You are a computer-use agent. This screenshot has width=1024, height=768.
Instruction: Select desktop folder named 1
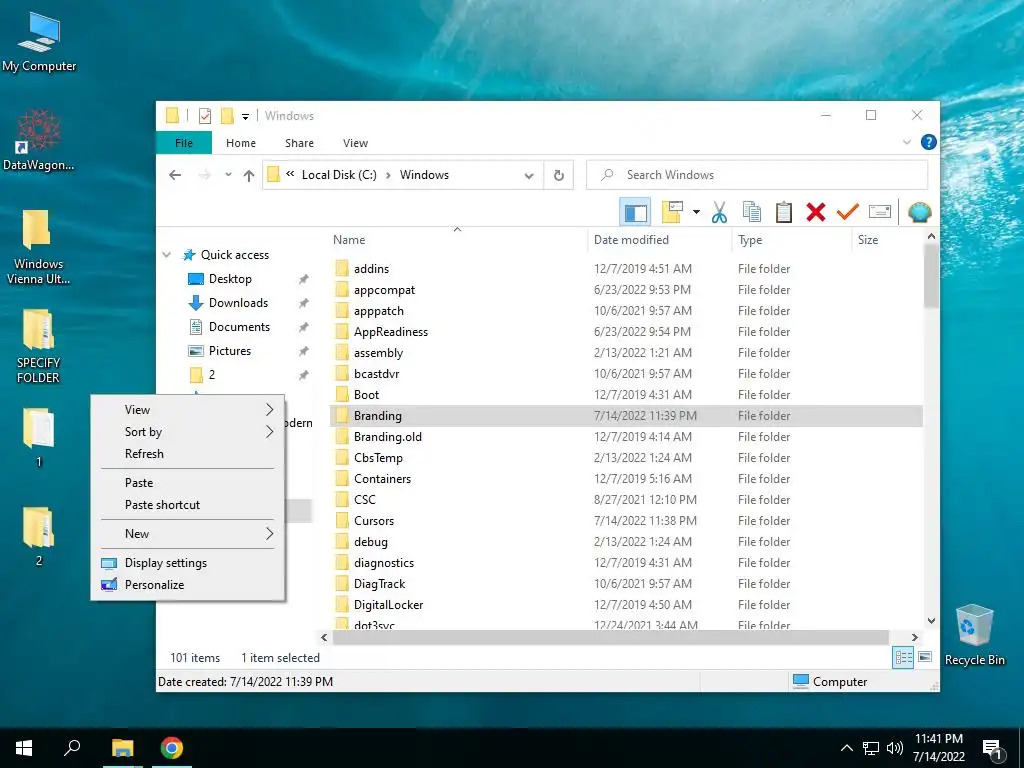click(39, 437)
